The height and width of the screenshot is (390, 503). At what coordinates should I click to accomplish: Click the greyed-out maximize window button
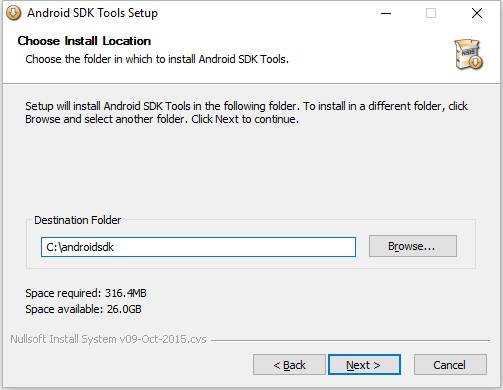point(431,13)
